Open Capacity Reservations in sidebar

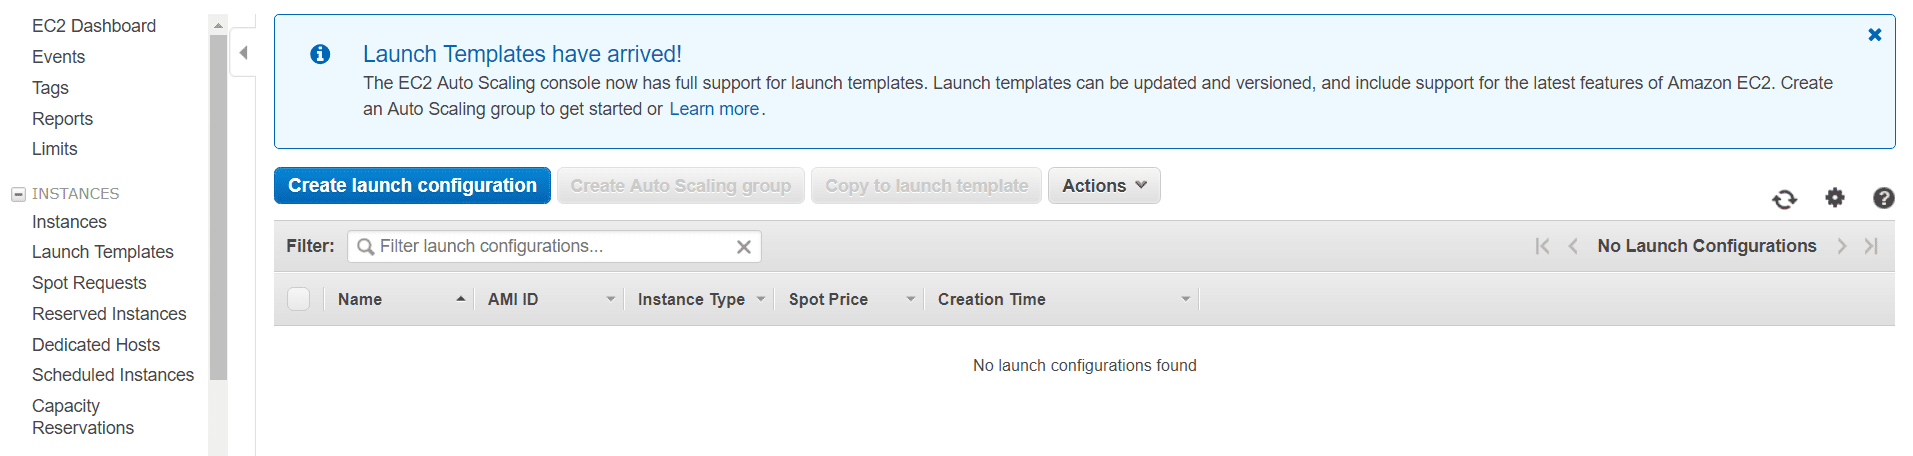pos(83,417)
